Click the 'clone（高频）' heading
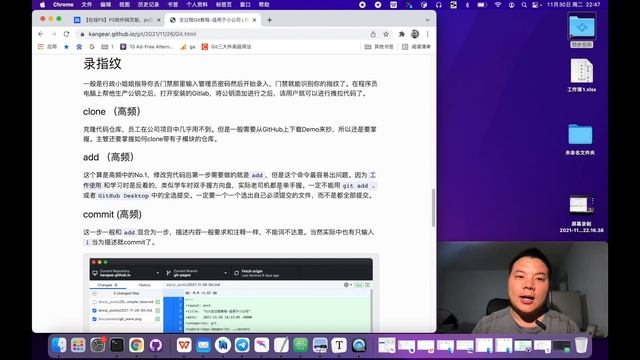Viewport: 640px width, 360px height. 112,111
